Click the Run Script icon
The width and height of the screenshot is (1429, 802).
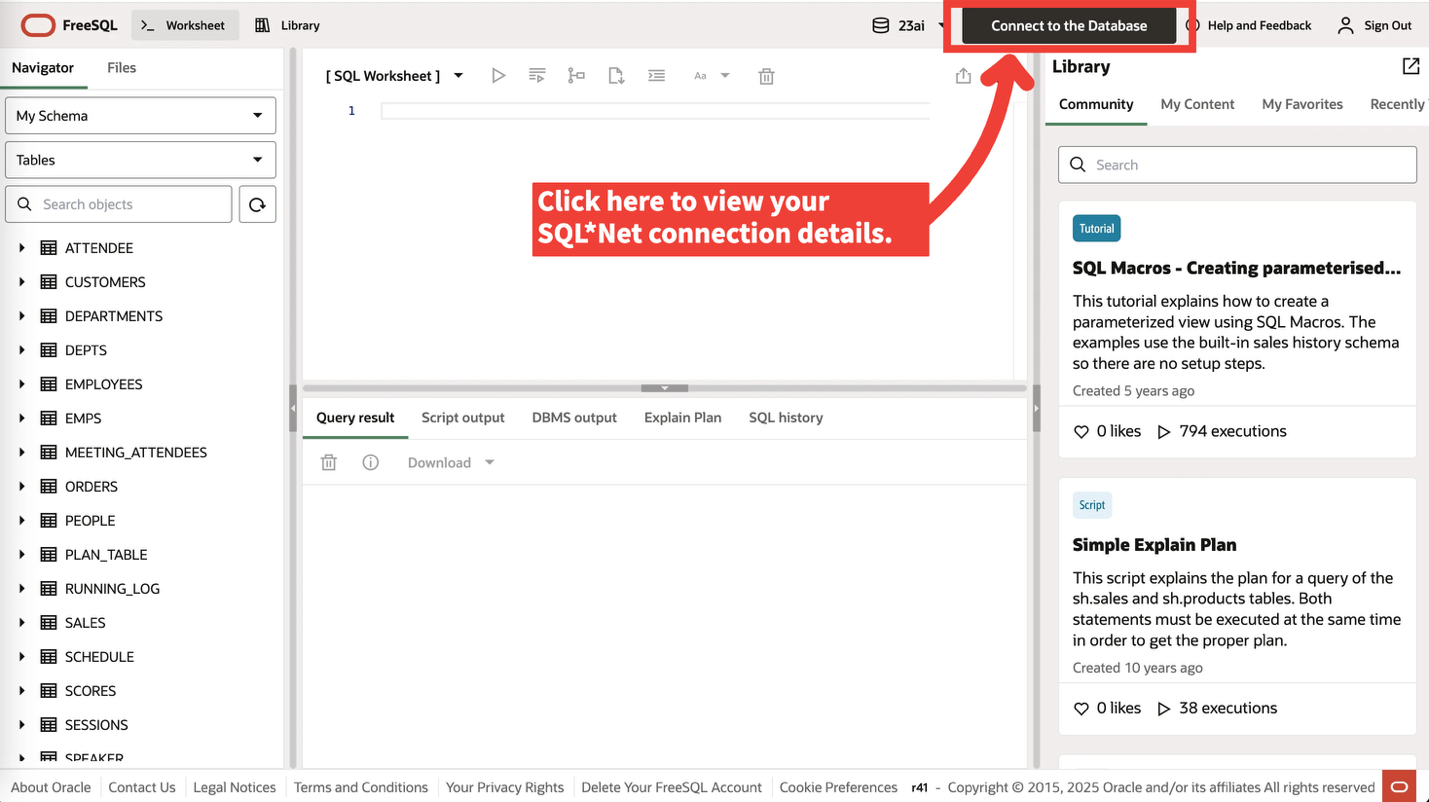pyautogui.click(x=537, y=76)
